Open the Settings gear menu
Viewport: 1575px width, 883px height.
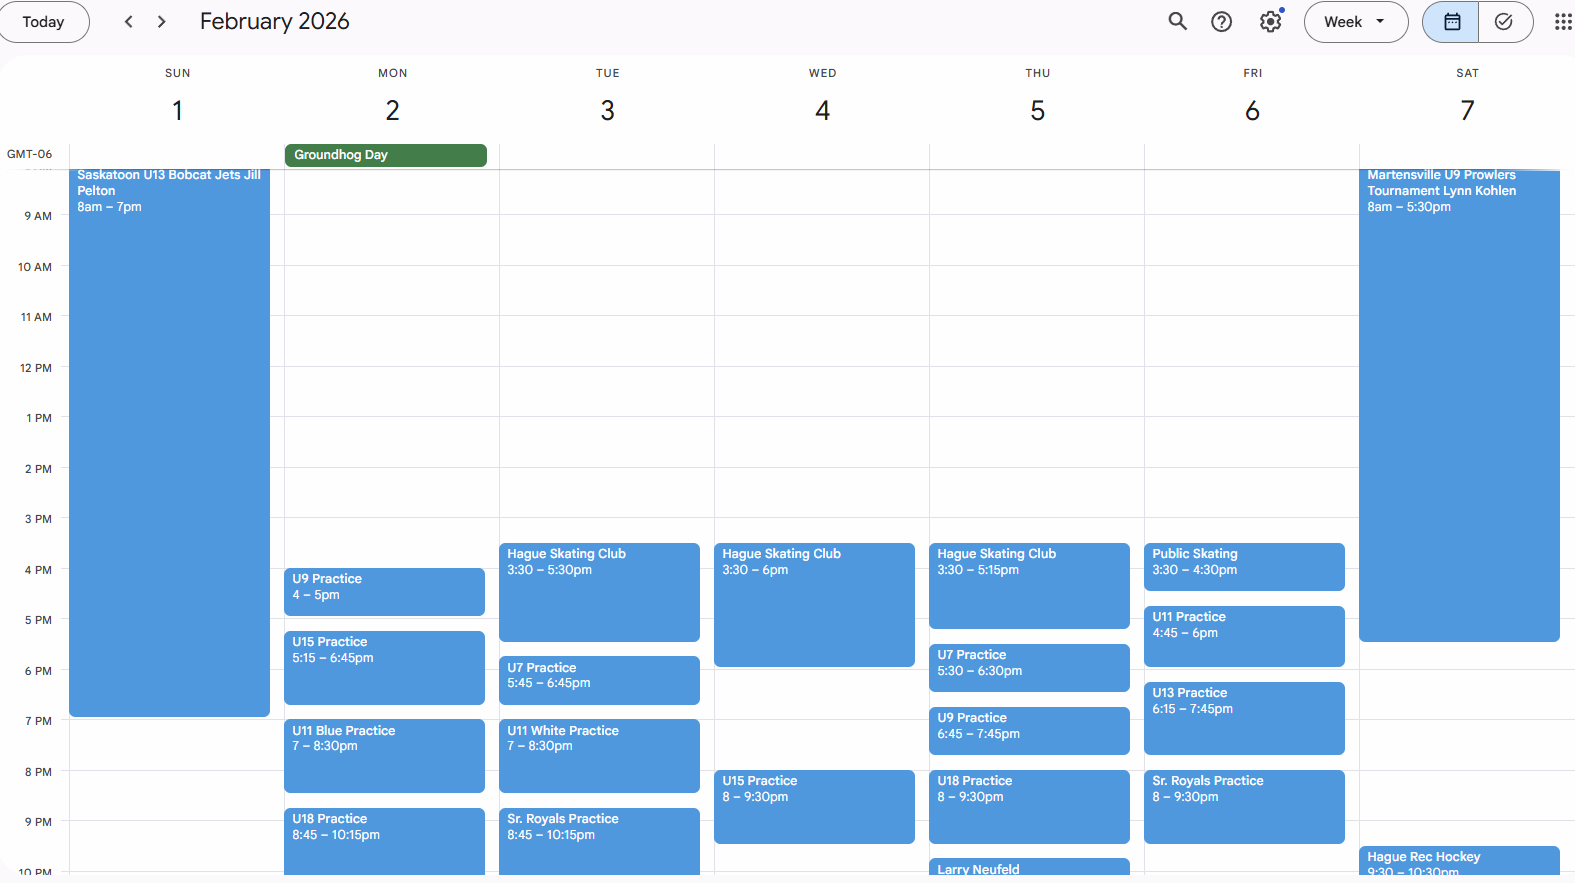click(x=1270, y=21)
